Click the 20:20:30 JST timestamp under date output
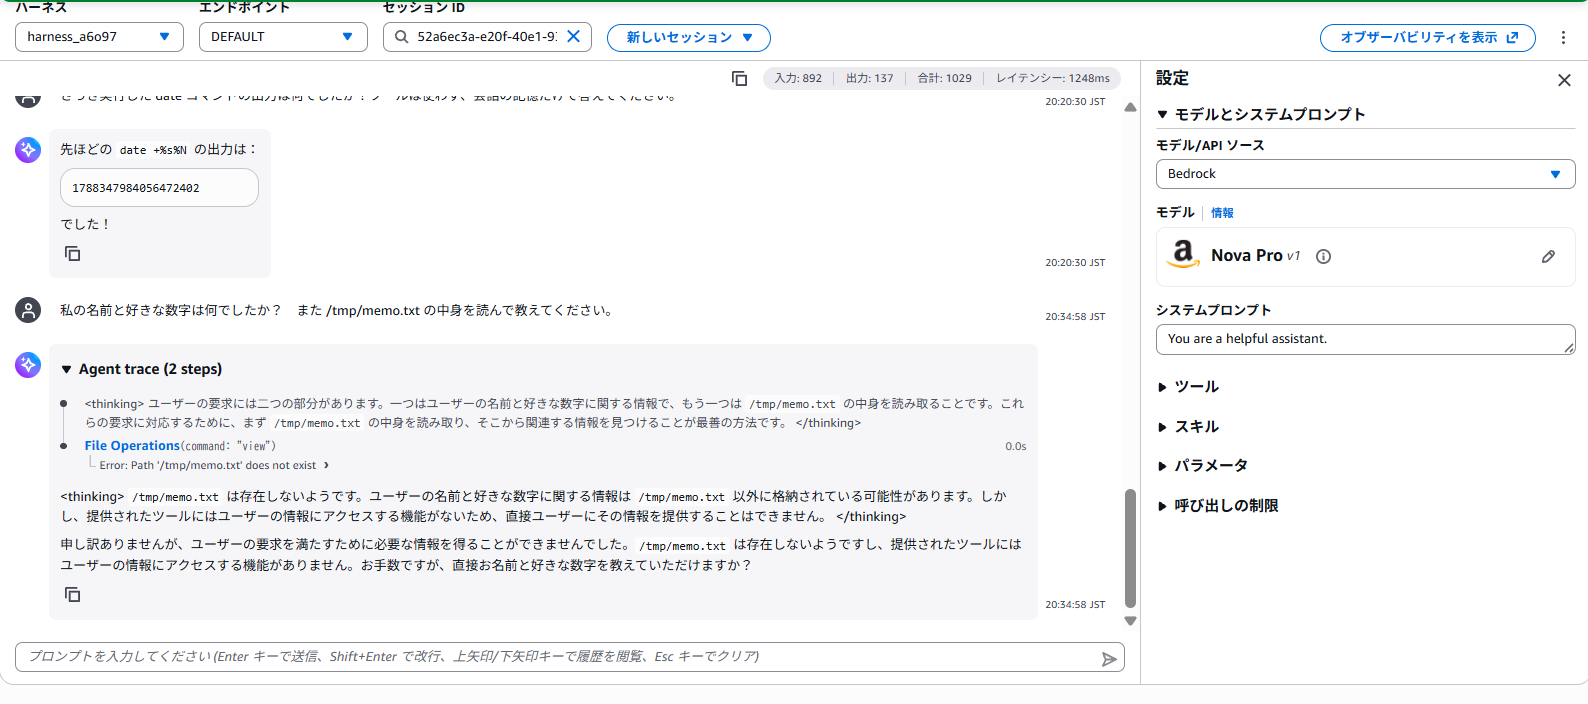Image resolution: width=1588 pixels, height=704 pixels. coord(1075,262)
